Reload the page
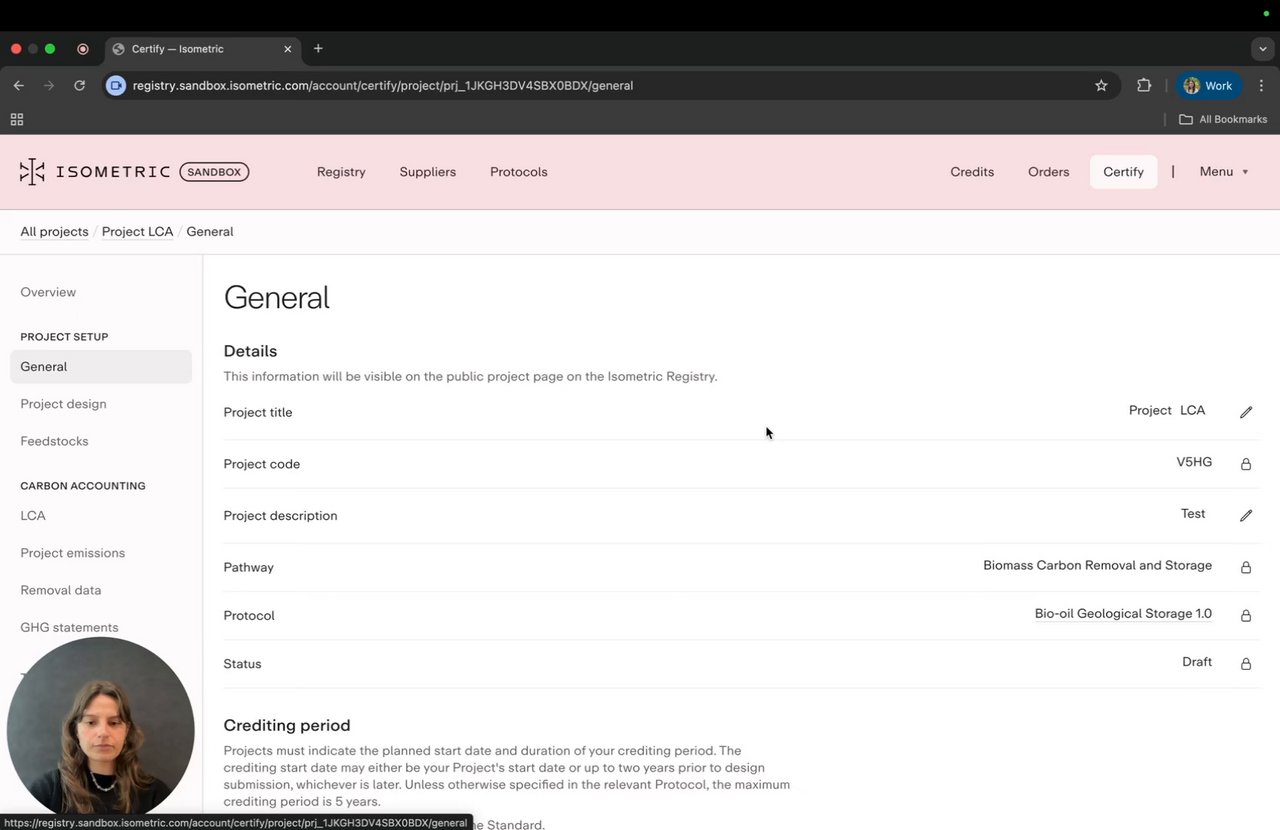Viewport: 1280px width, 830px height. coord(79,86)
